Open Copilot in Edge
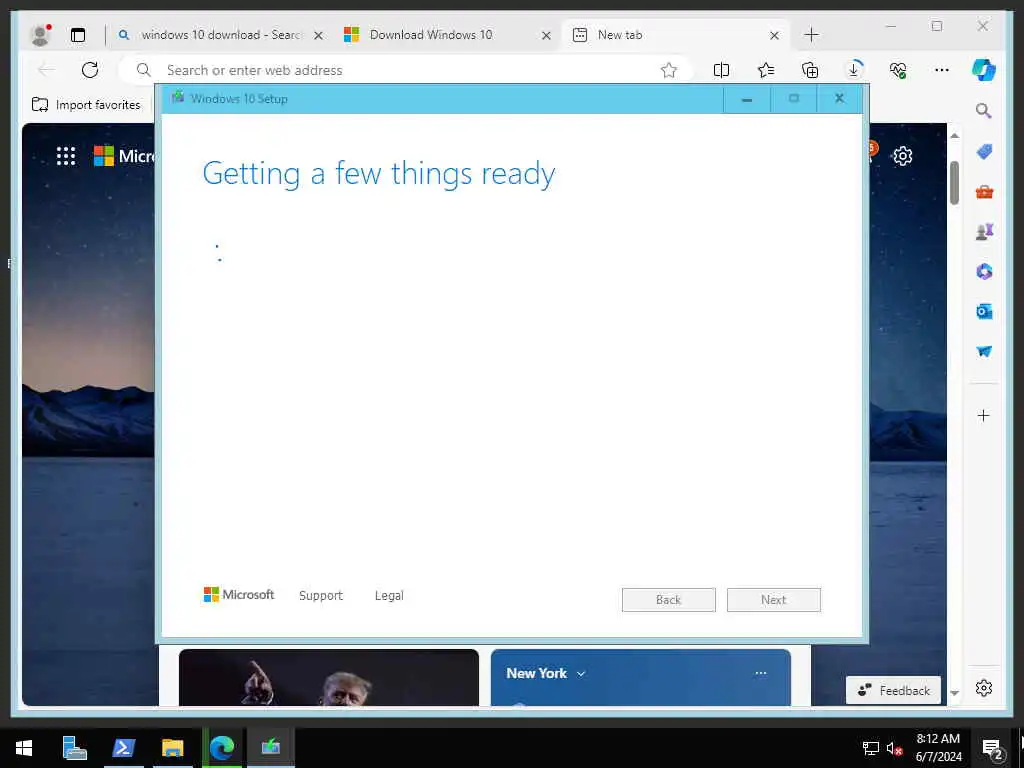 (x=984, y=70)
